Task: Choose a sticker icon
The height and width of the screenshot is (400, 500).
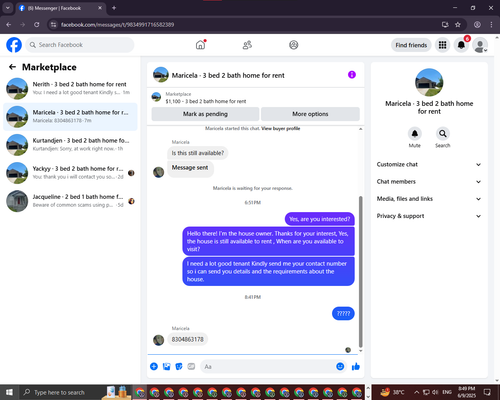Action: pyautogui.click(x=179, y=366)
